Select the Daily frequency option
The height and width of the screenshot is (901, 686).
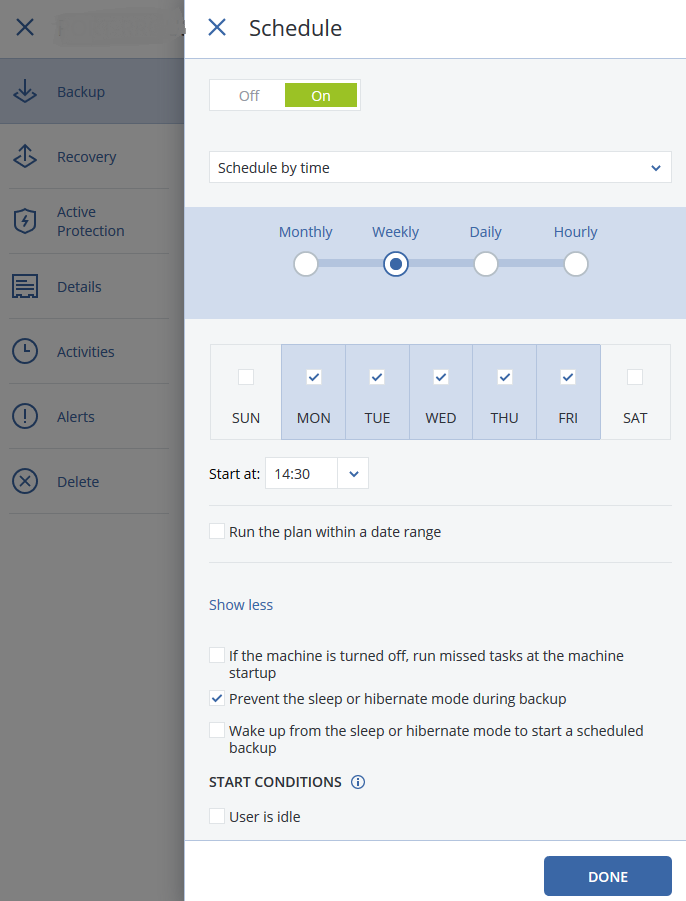485,264
